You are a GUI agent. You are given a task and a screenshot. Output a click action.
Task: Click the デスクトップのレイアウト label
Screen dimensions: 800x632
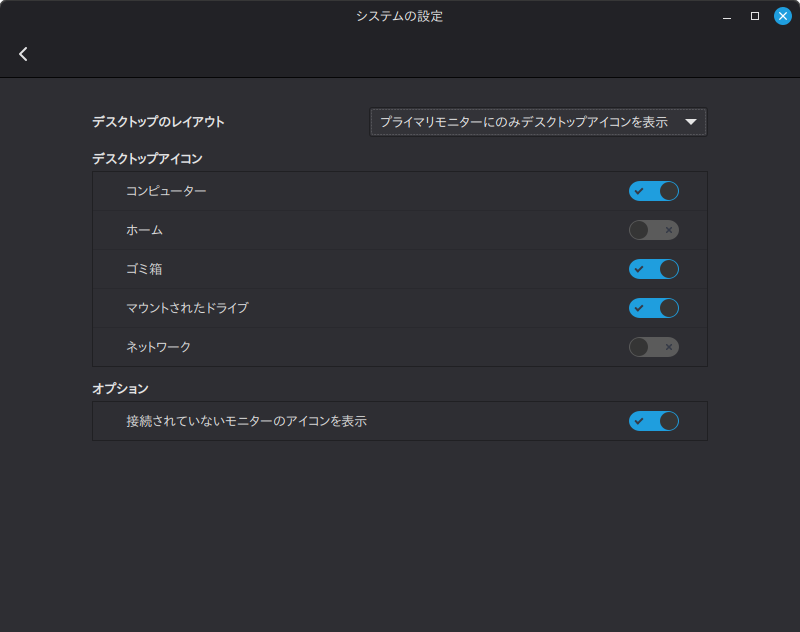[158, 122]
